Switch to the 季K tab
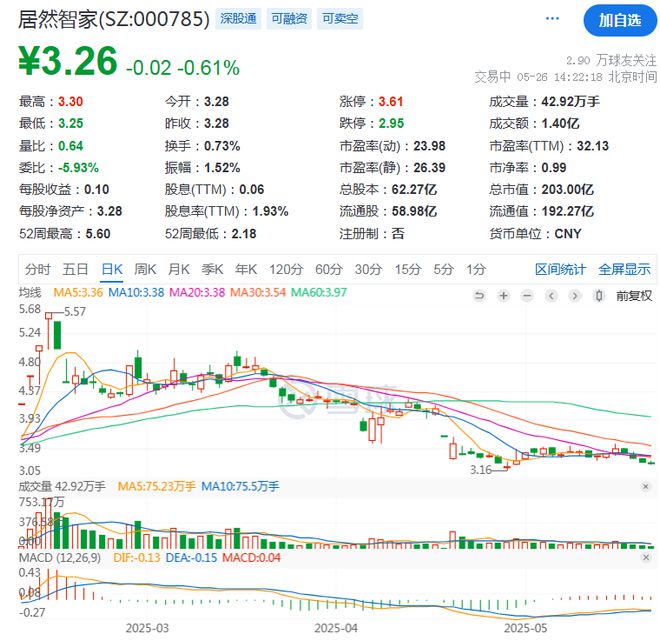Viewport: 660px width, 641px height. point(212,269)
